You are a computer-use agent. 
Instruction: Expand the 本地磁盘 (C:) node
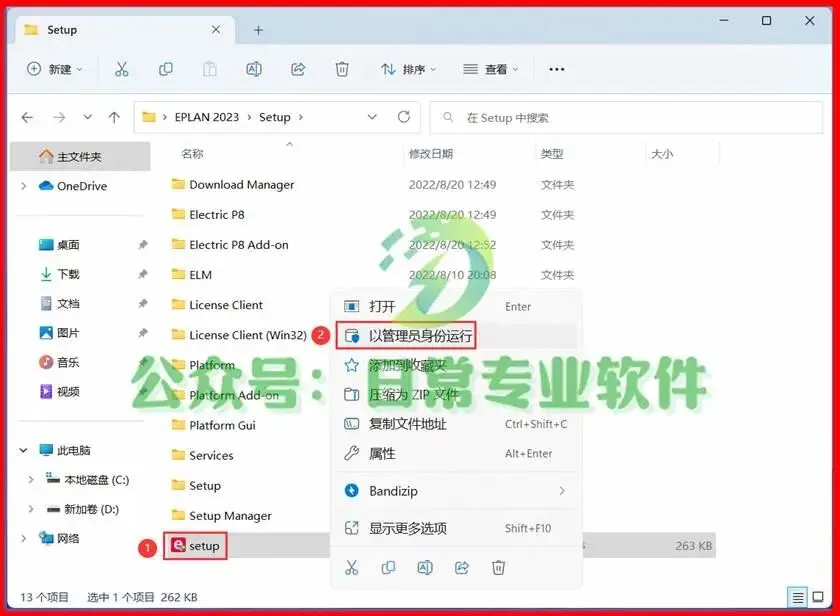click(31, 479)
